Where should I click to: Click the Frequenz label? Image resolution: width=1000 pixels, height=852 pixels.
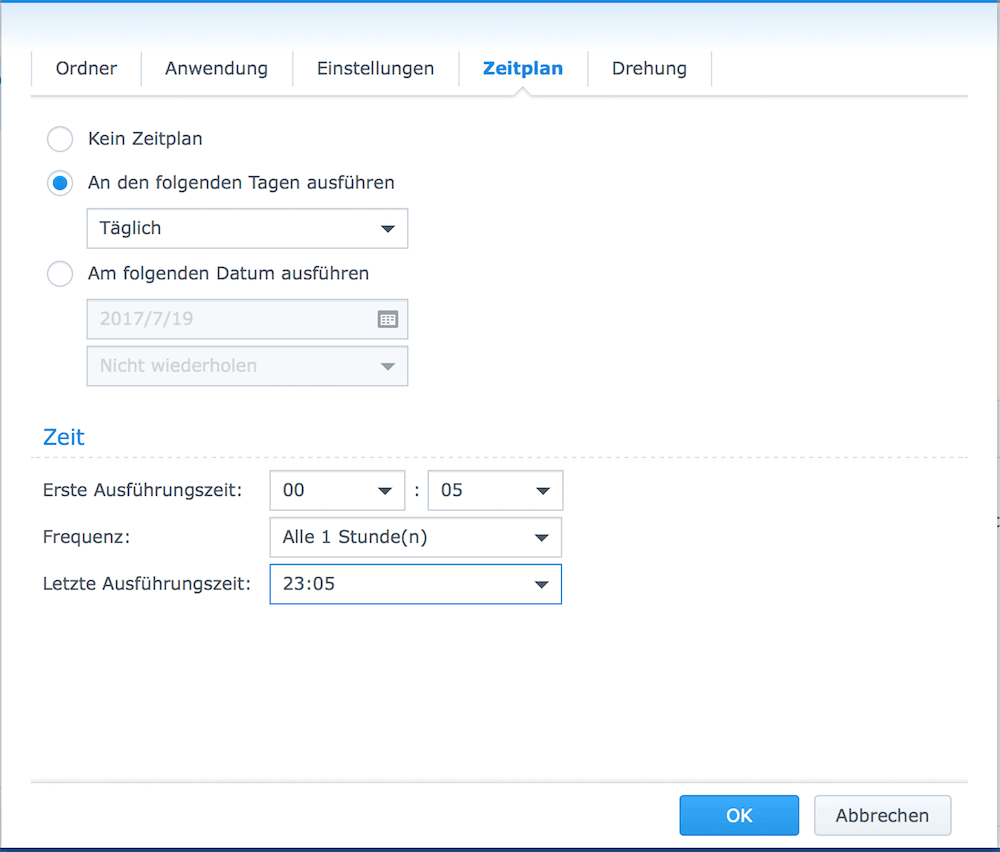point(87,537)
